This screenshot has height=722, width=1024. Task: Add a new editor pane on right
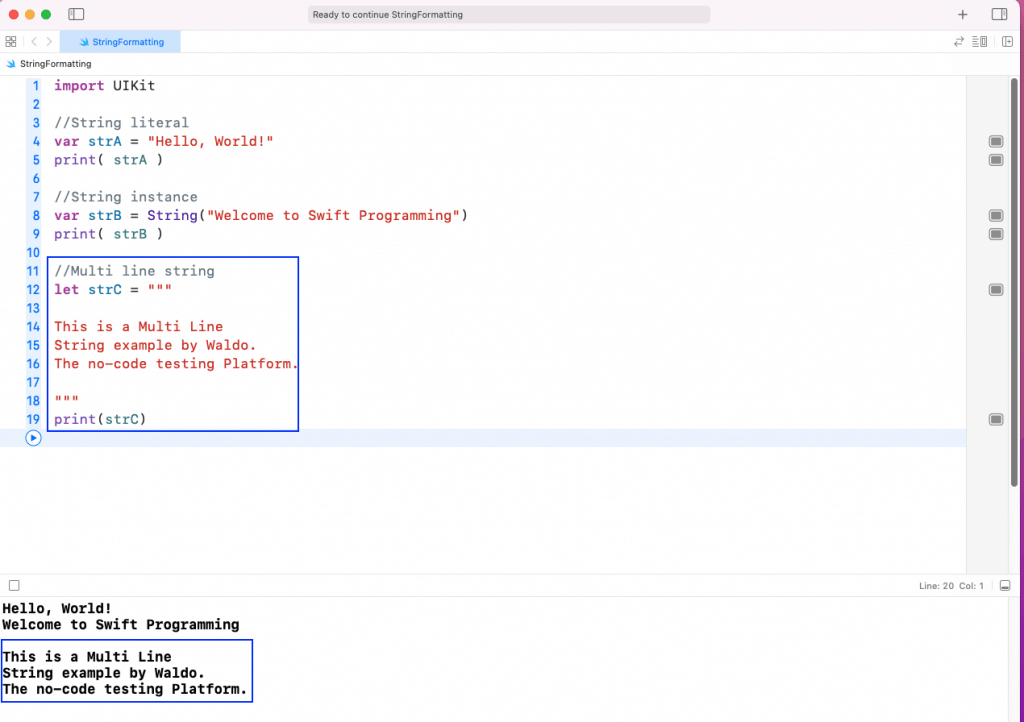(x=1006, y=42)
